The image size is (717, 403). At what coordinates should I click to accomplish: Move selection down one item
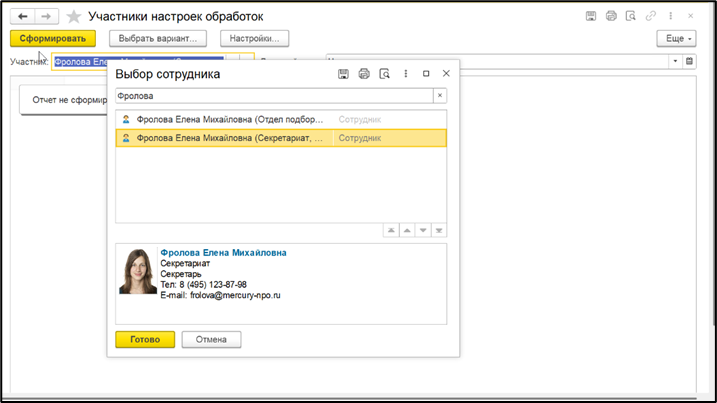tap(423, 231)
